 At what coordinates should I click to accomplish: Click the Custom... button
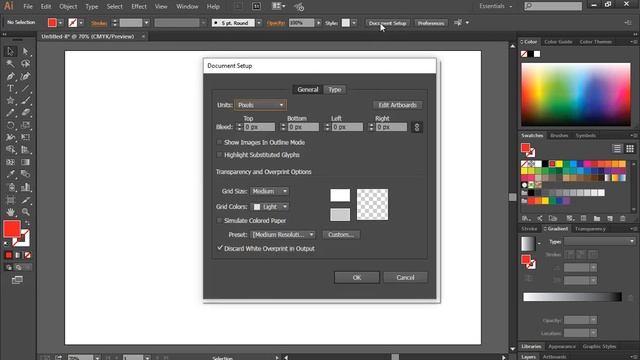(341, 235)
